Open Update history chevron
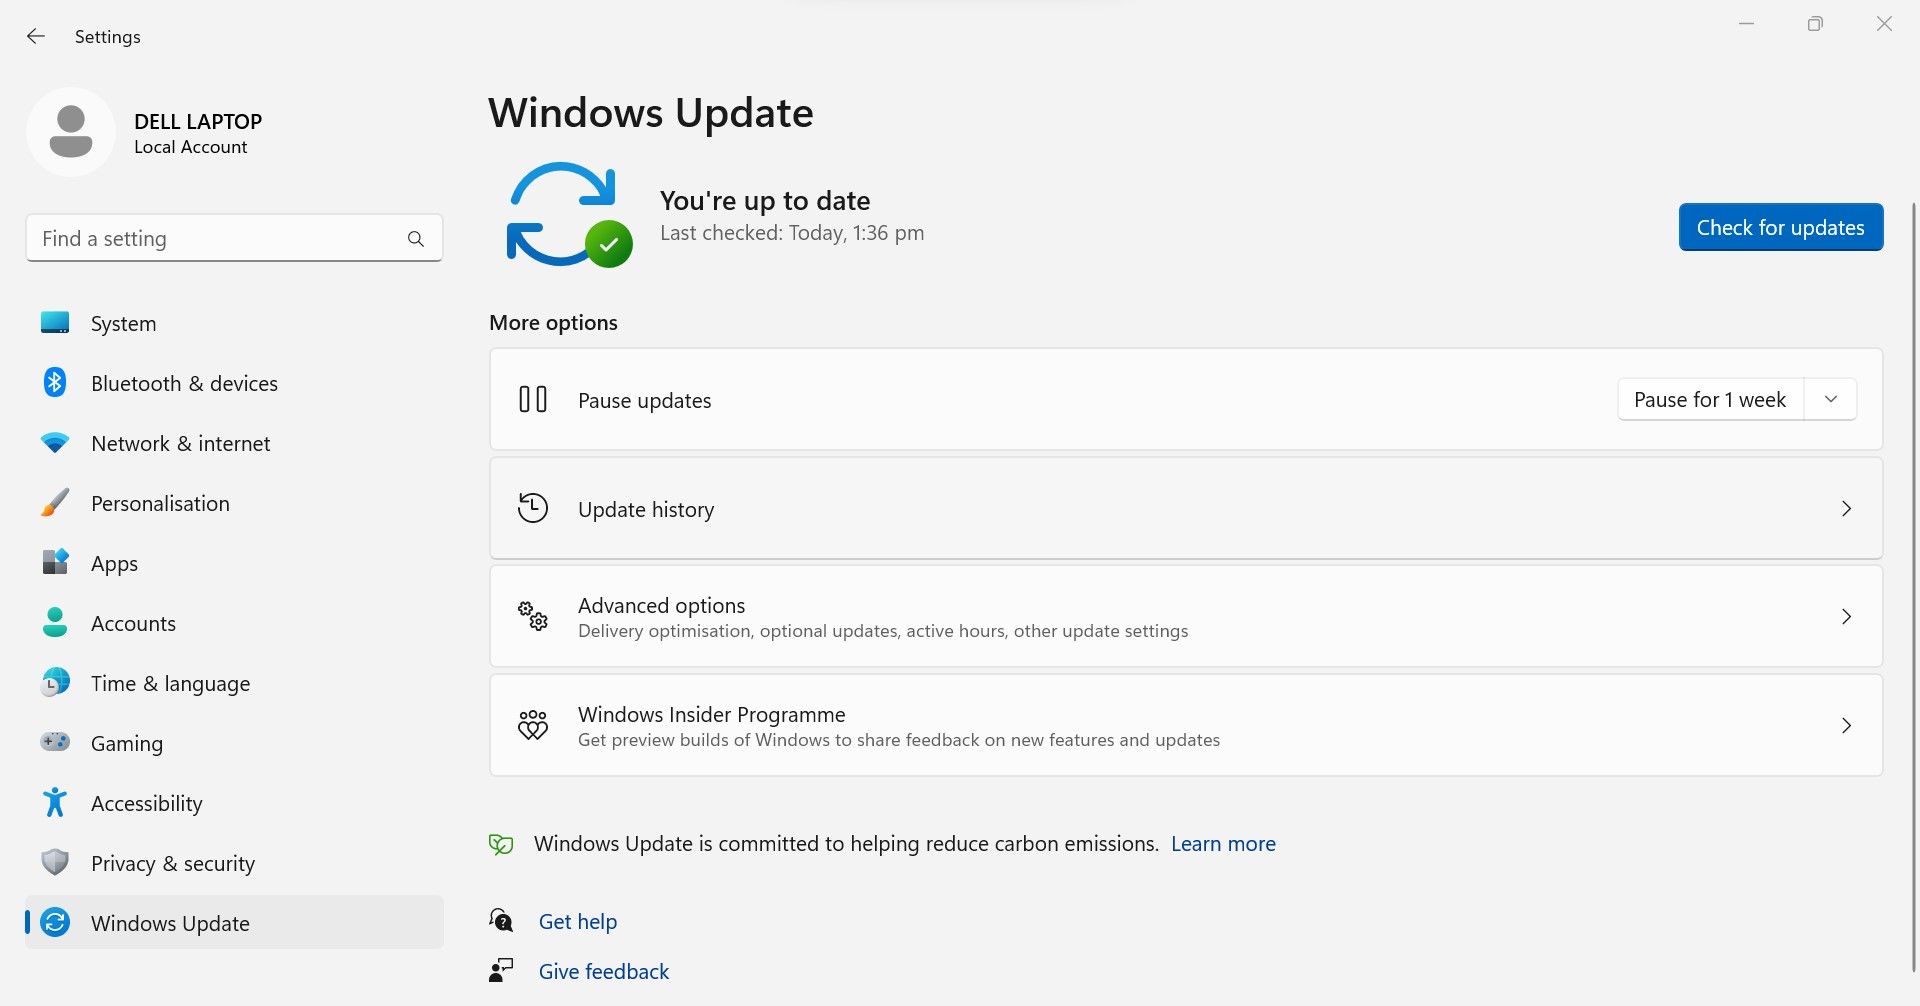1920x1006 pixels. [x=1846, y=508]
